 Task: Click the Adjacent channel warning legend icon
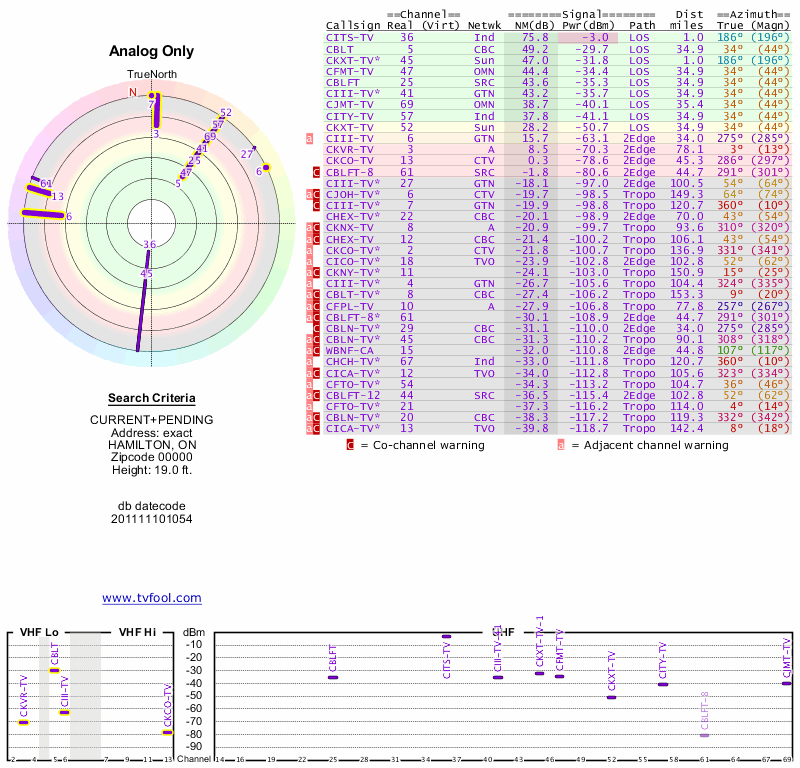click(561, 445)
